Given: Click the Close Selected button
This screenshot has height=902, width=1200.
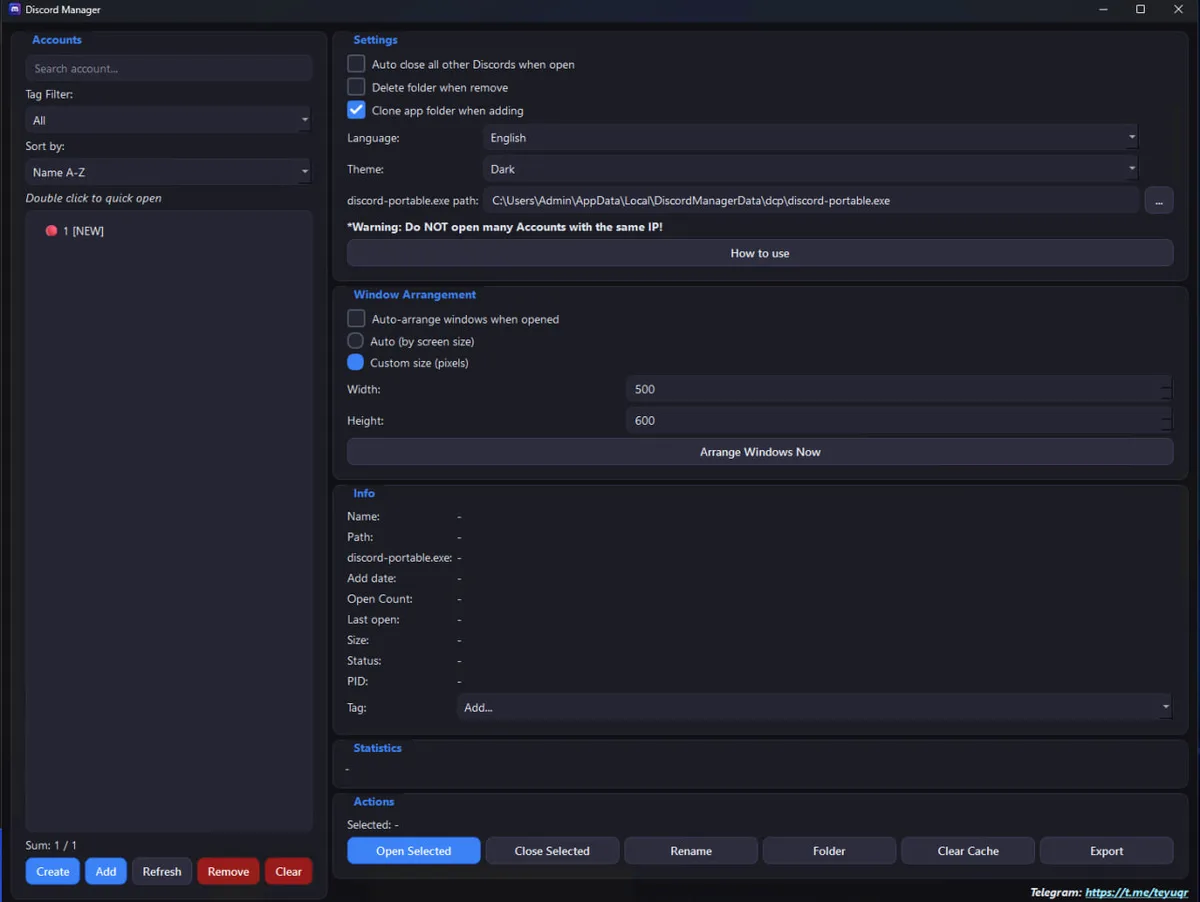Looking at the screenshot, I should (552, 851).
